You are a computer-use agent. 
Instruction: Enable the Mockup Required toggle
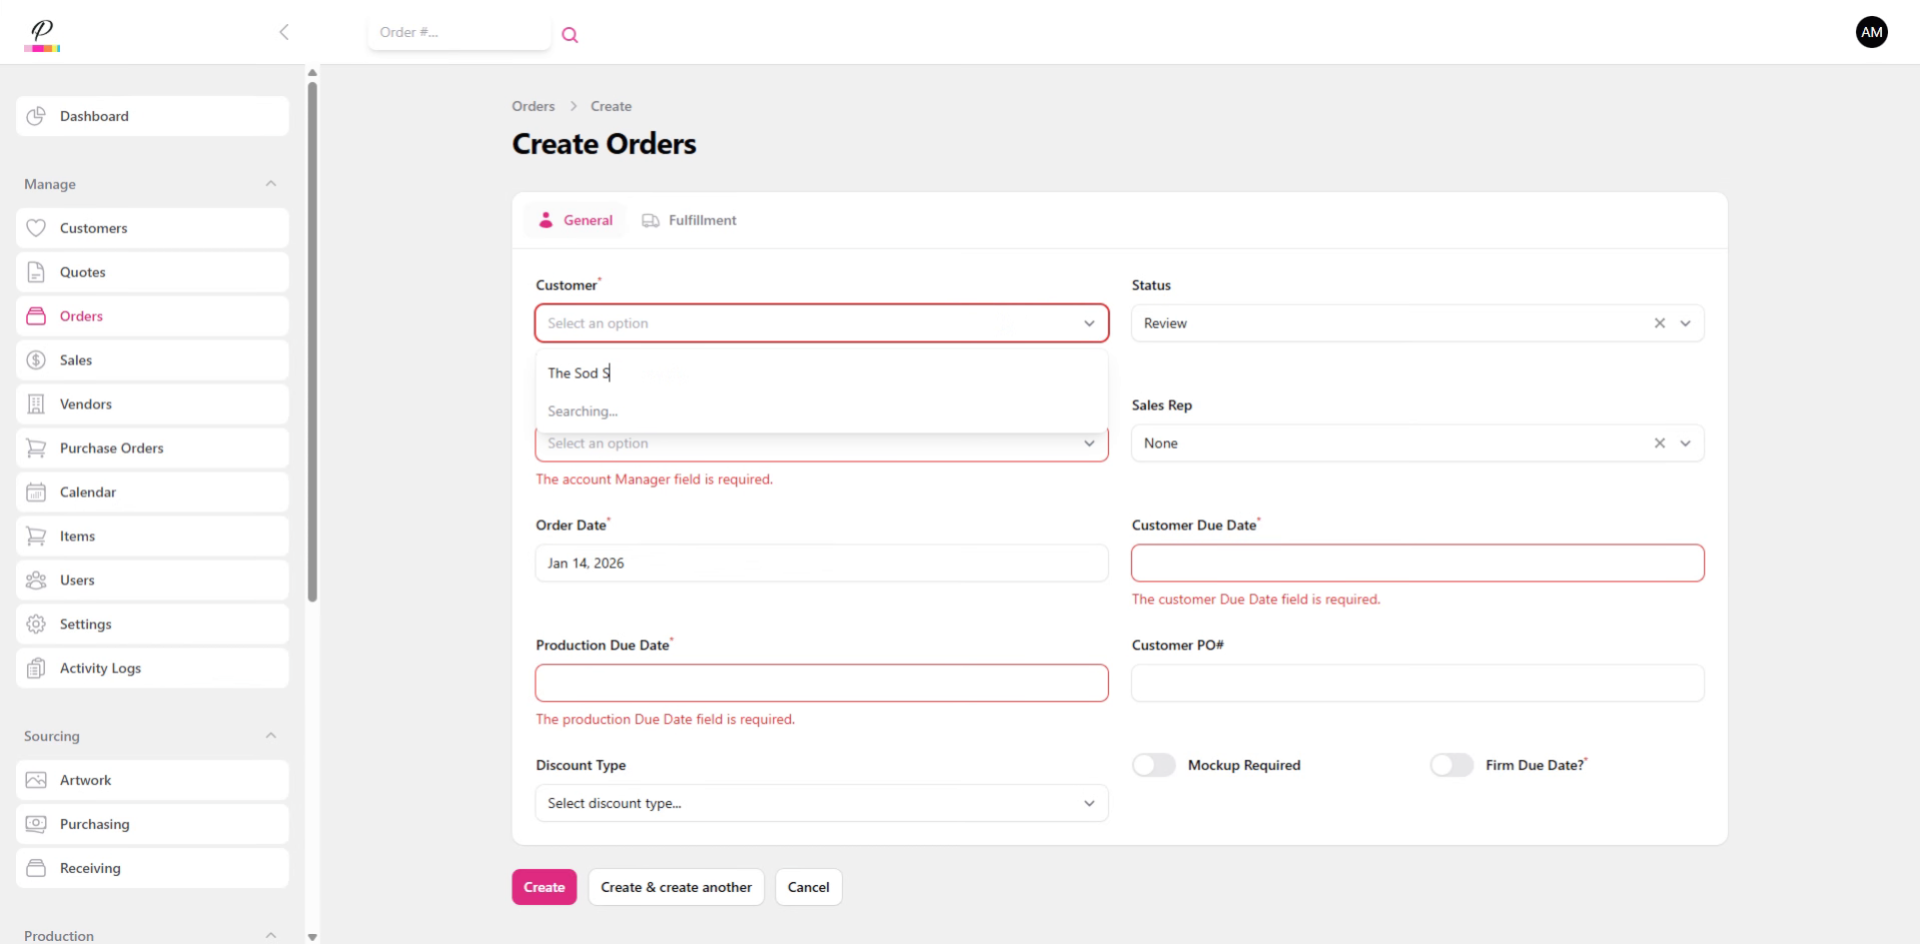(x=1152, y=764)
